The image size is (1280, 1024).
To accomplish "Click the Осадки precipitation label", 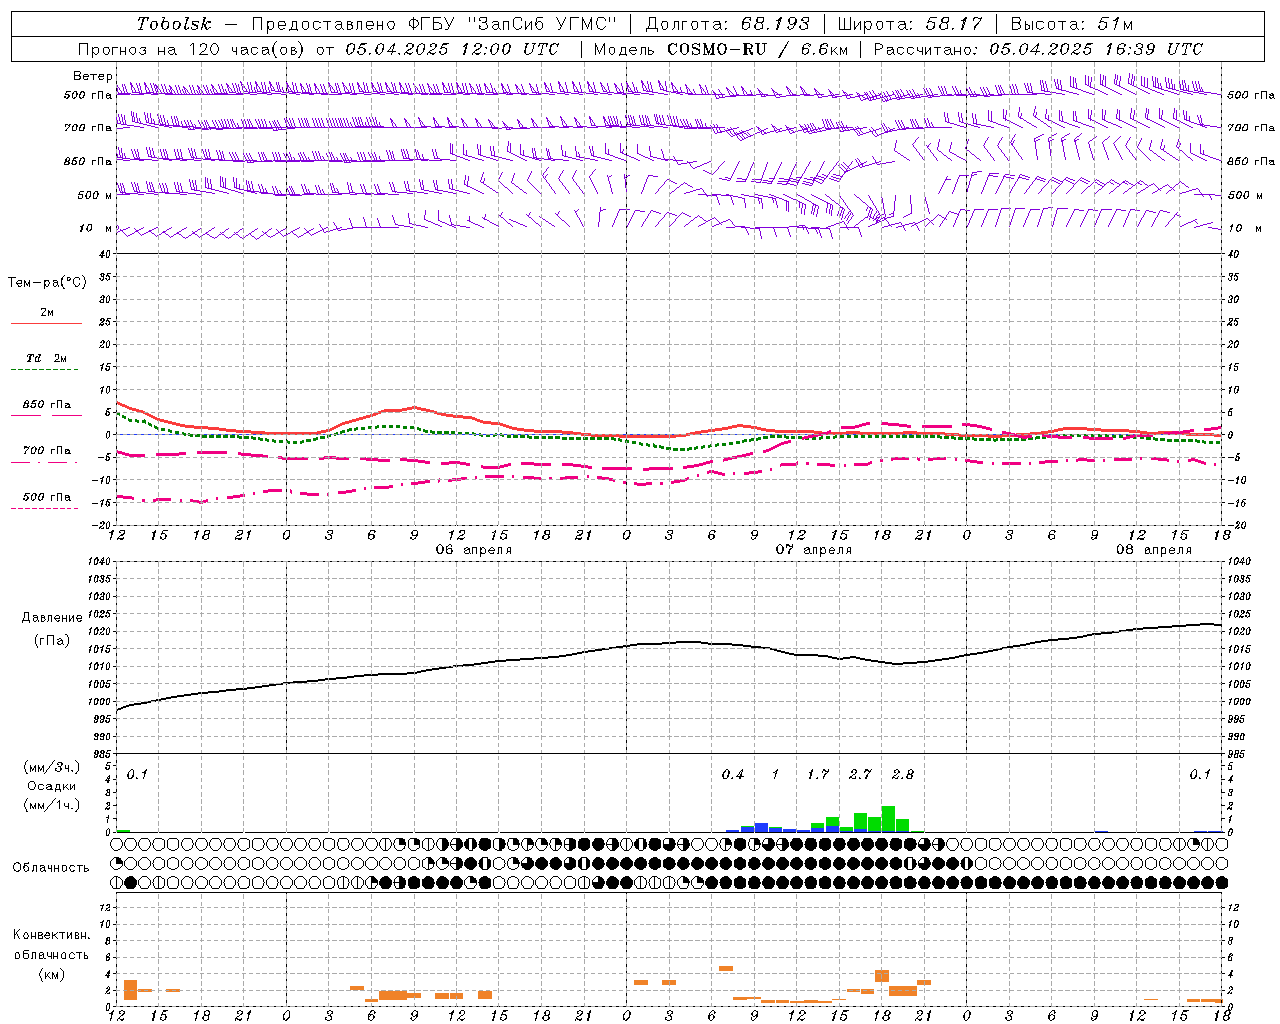I will pyautogui.click(x=52, y=786).
